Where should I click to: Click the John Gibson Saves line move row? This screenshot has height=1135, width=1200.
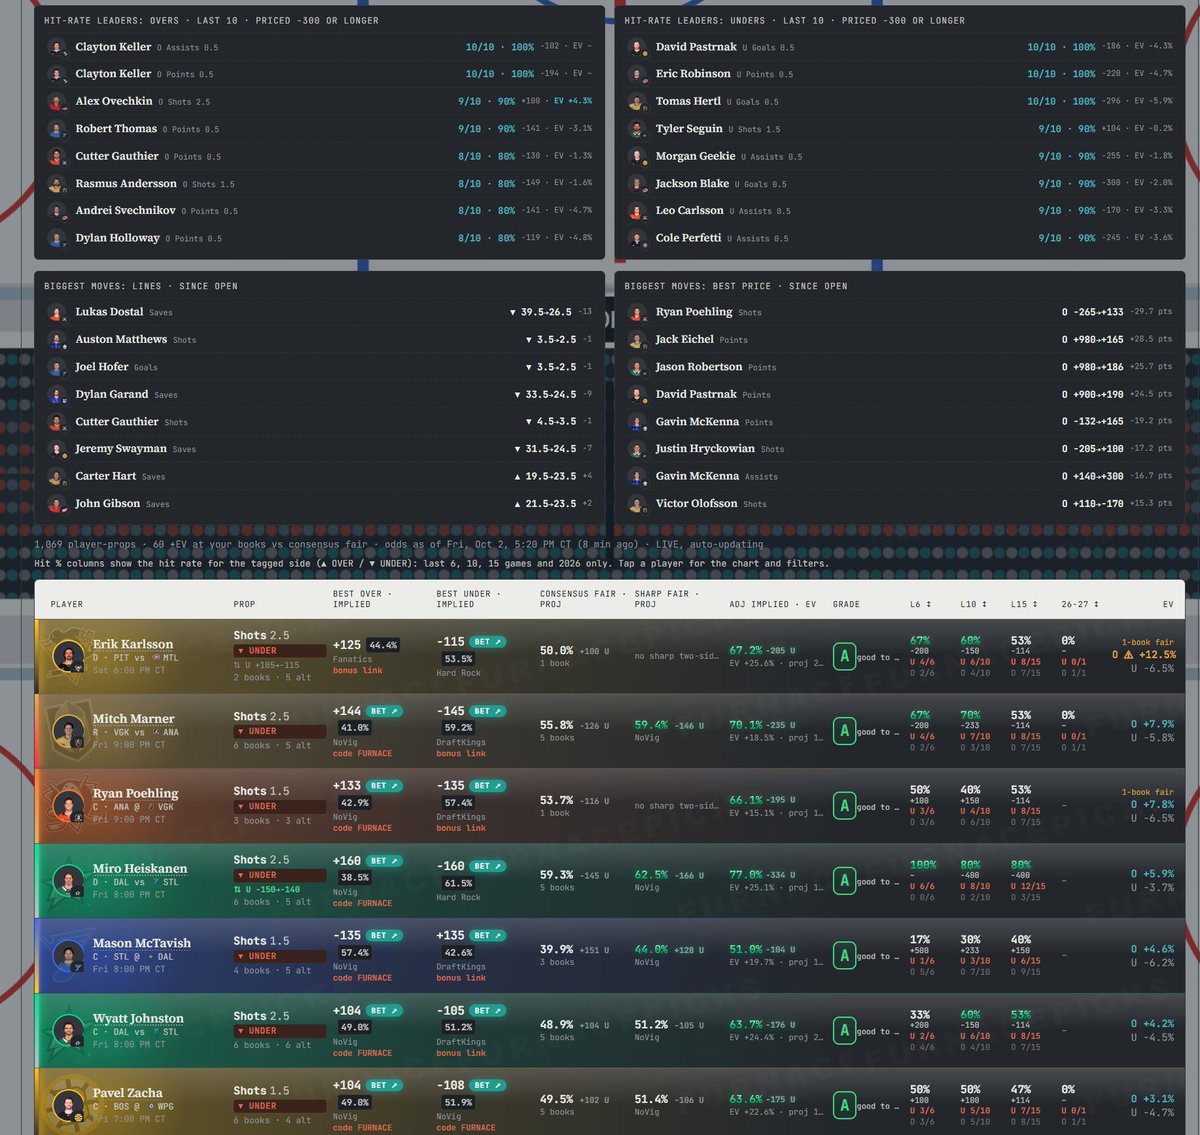point(320,504)
